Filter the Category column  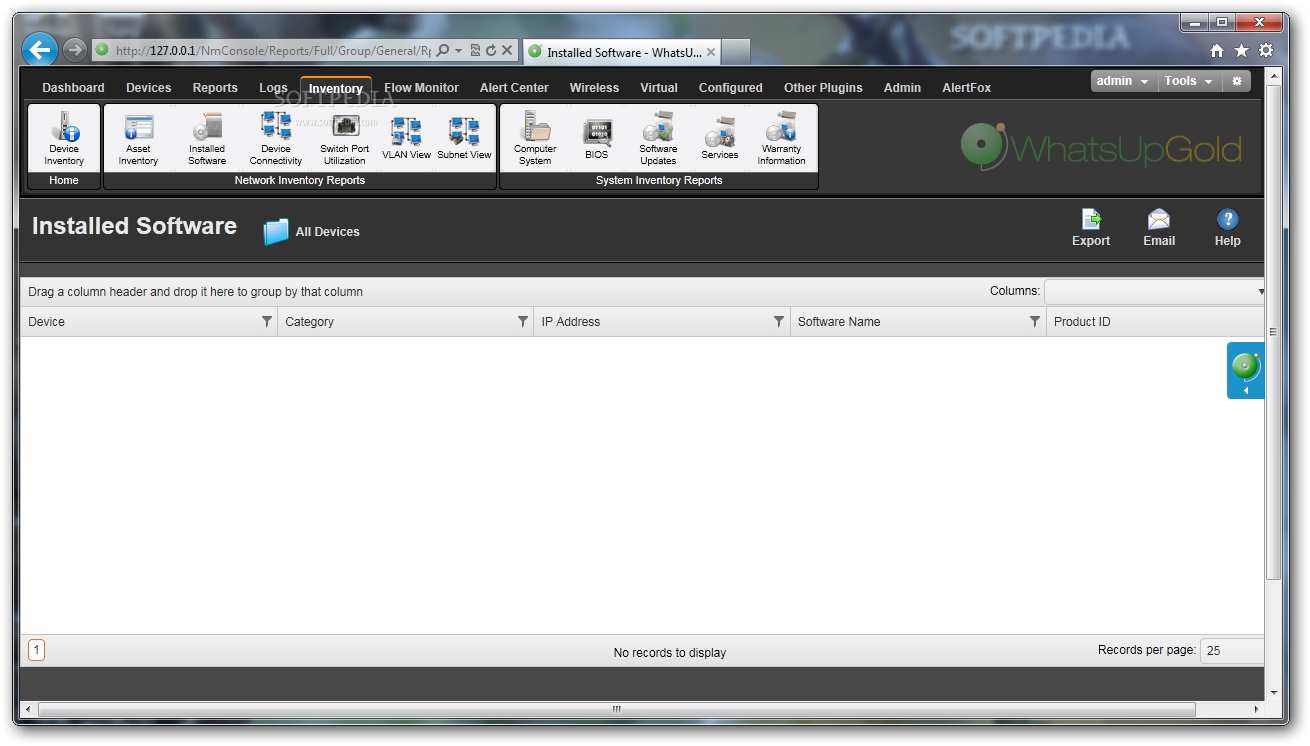(x=522, y=322)
